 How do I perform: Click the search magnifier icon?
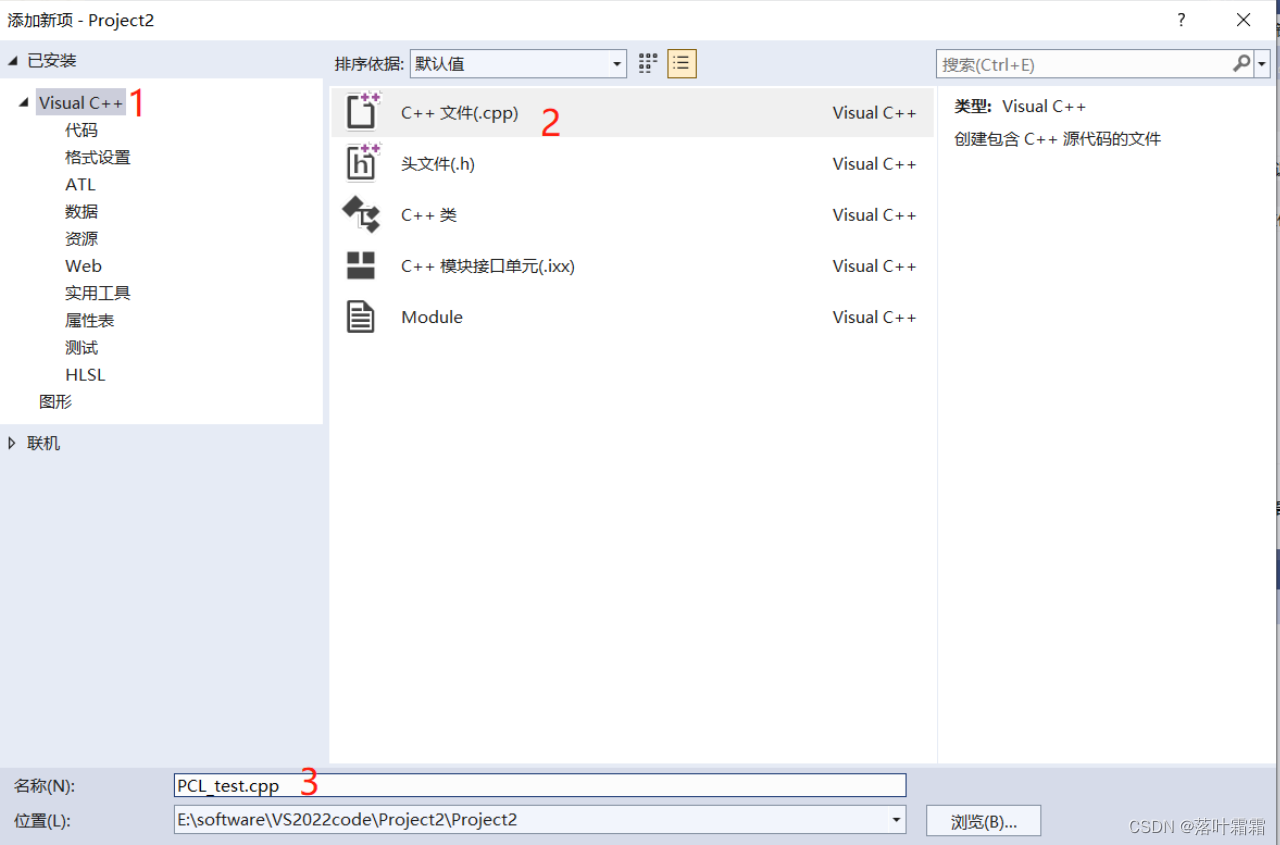point(1241,63)
